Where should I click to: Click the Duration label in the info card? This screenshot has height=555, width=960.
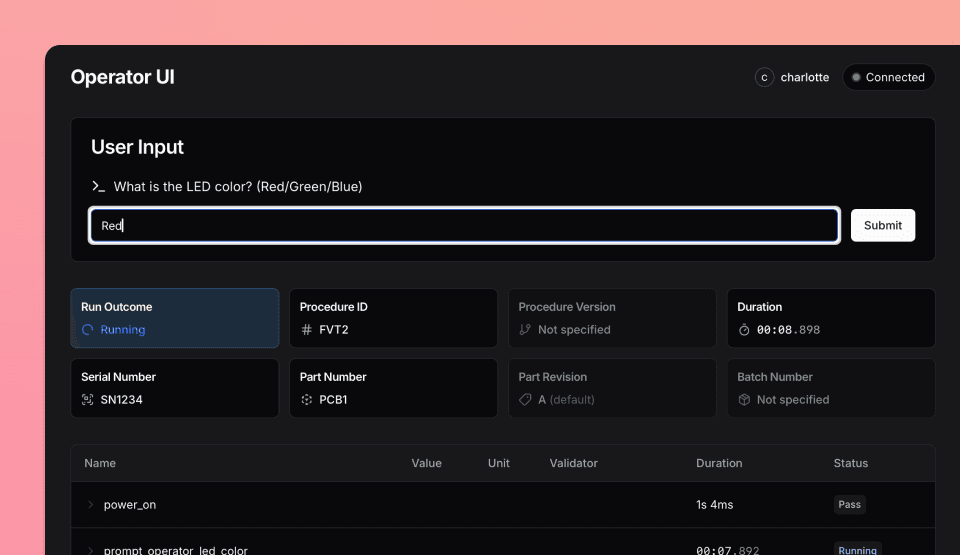759,307
